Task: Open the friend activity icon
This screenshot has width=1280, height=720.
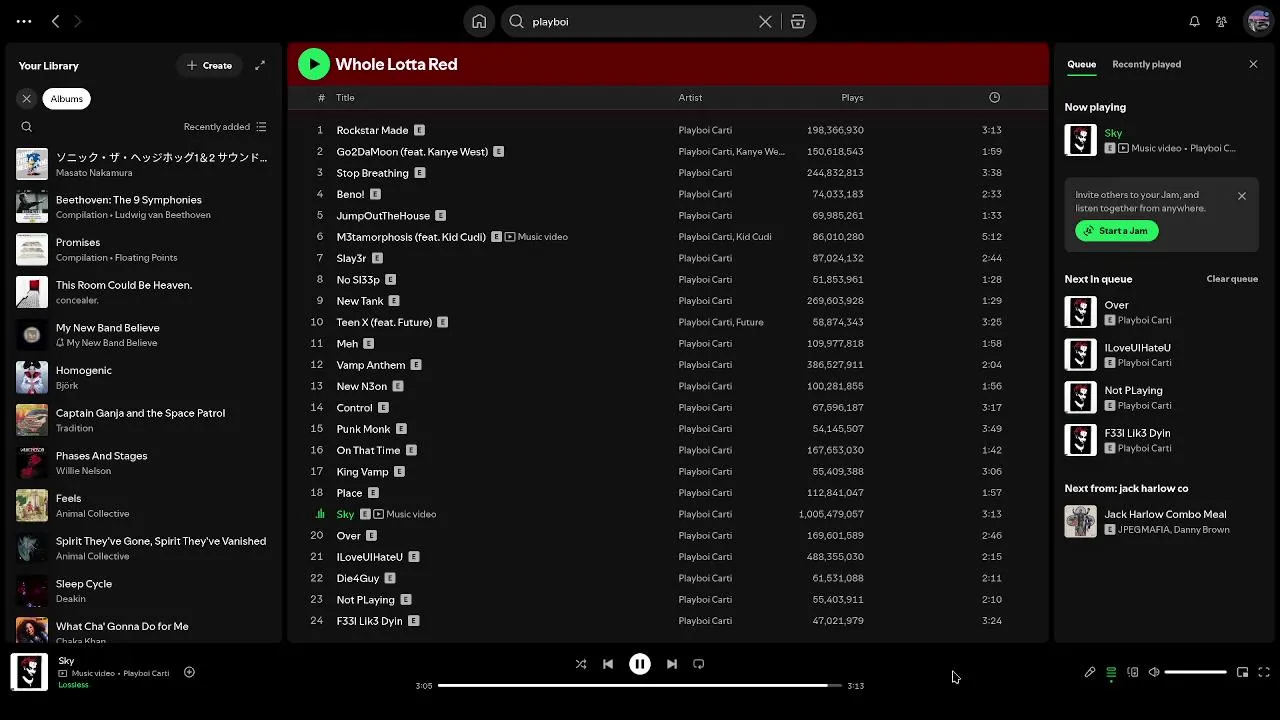Action: coord(1221,21)
